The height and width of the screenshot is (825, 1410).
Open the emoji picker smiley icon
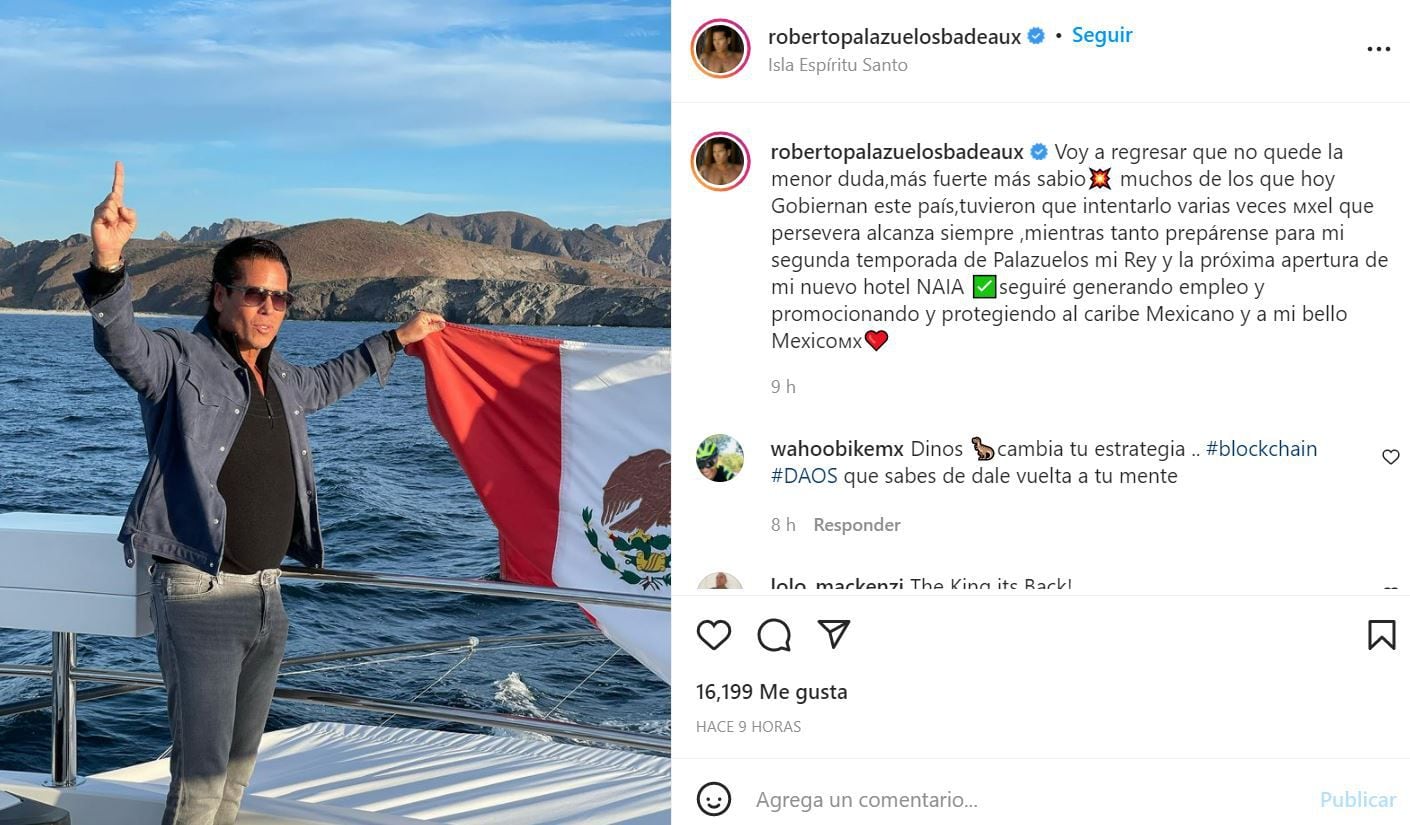click(x=714, y=800)
